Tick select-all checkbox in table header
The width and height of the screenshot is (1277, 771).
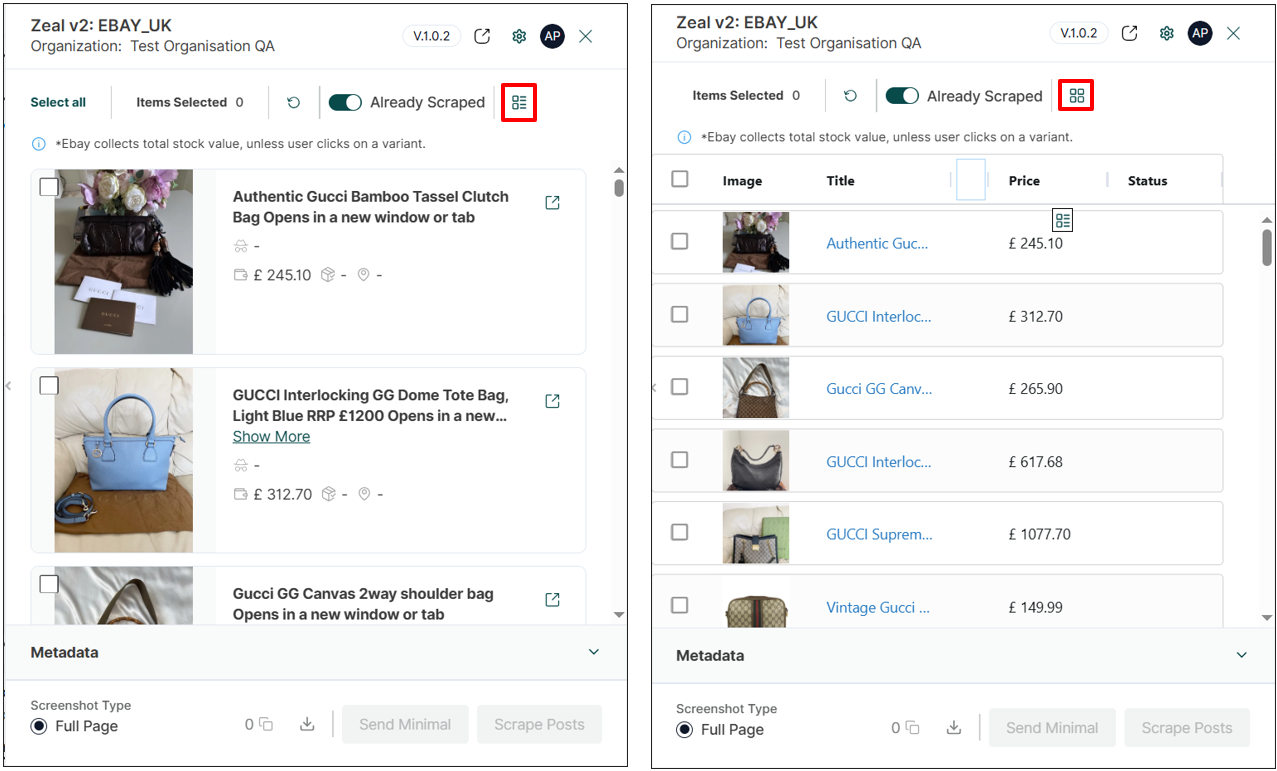point(680,179)
